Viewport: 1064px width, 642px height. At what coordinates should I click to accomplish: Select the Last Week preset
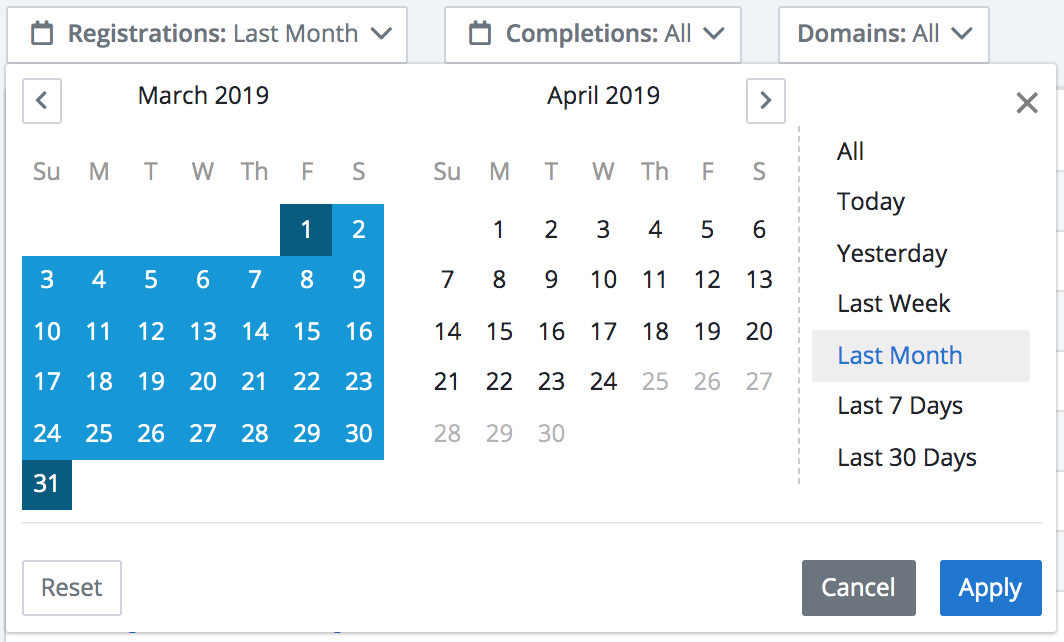(894, 303)
